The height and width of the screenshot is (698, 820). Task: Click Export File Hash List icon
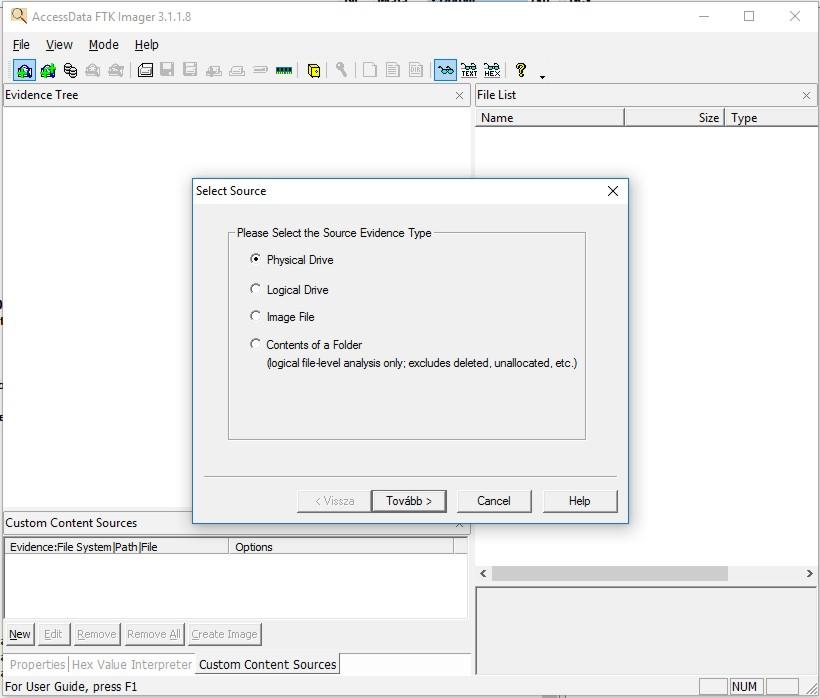(x=393, y=70)
